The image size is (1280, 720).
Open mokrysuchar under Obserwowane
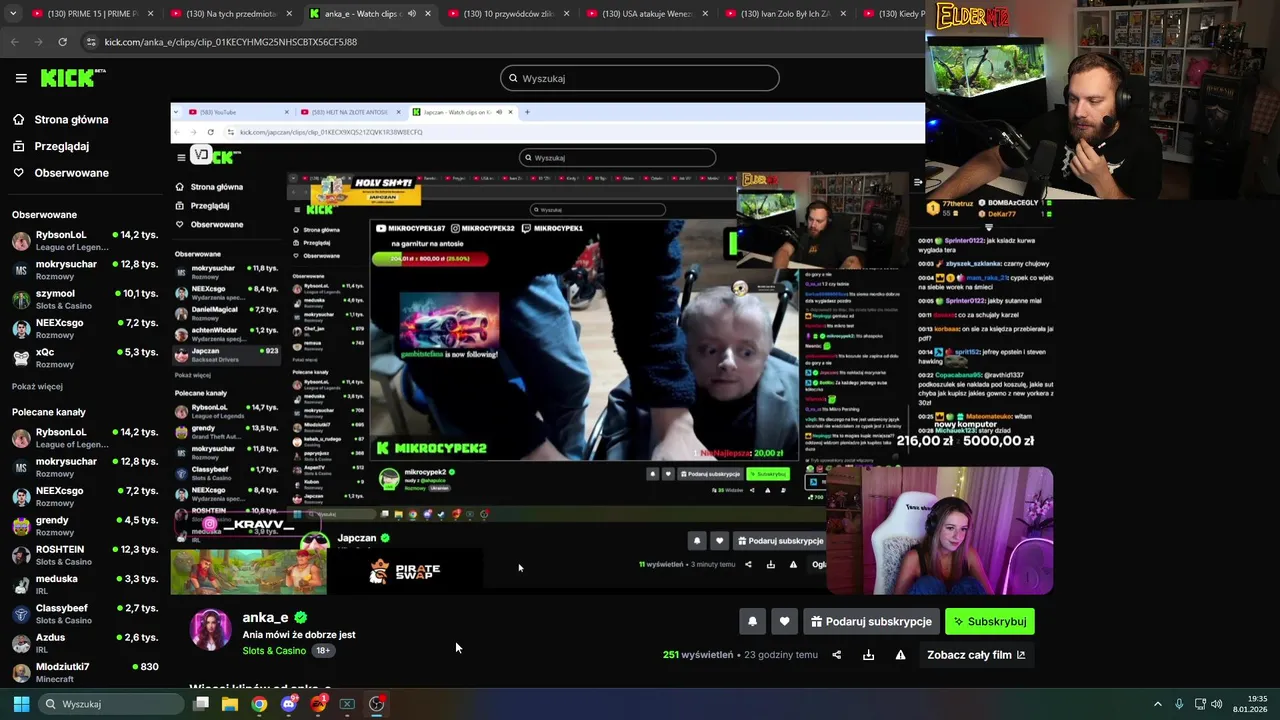85,270
